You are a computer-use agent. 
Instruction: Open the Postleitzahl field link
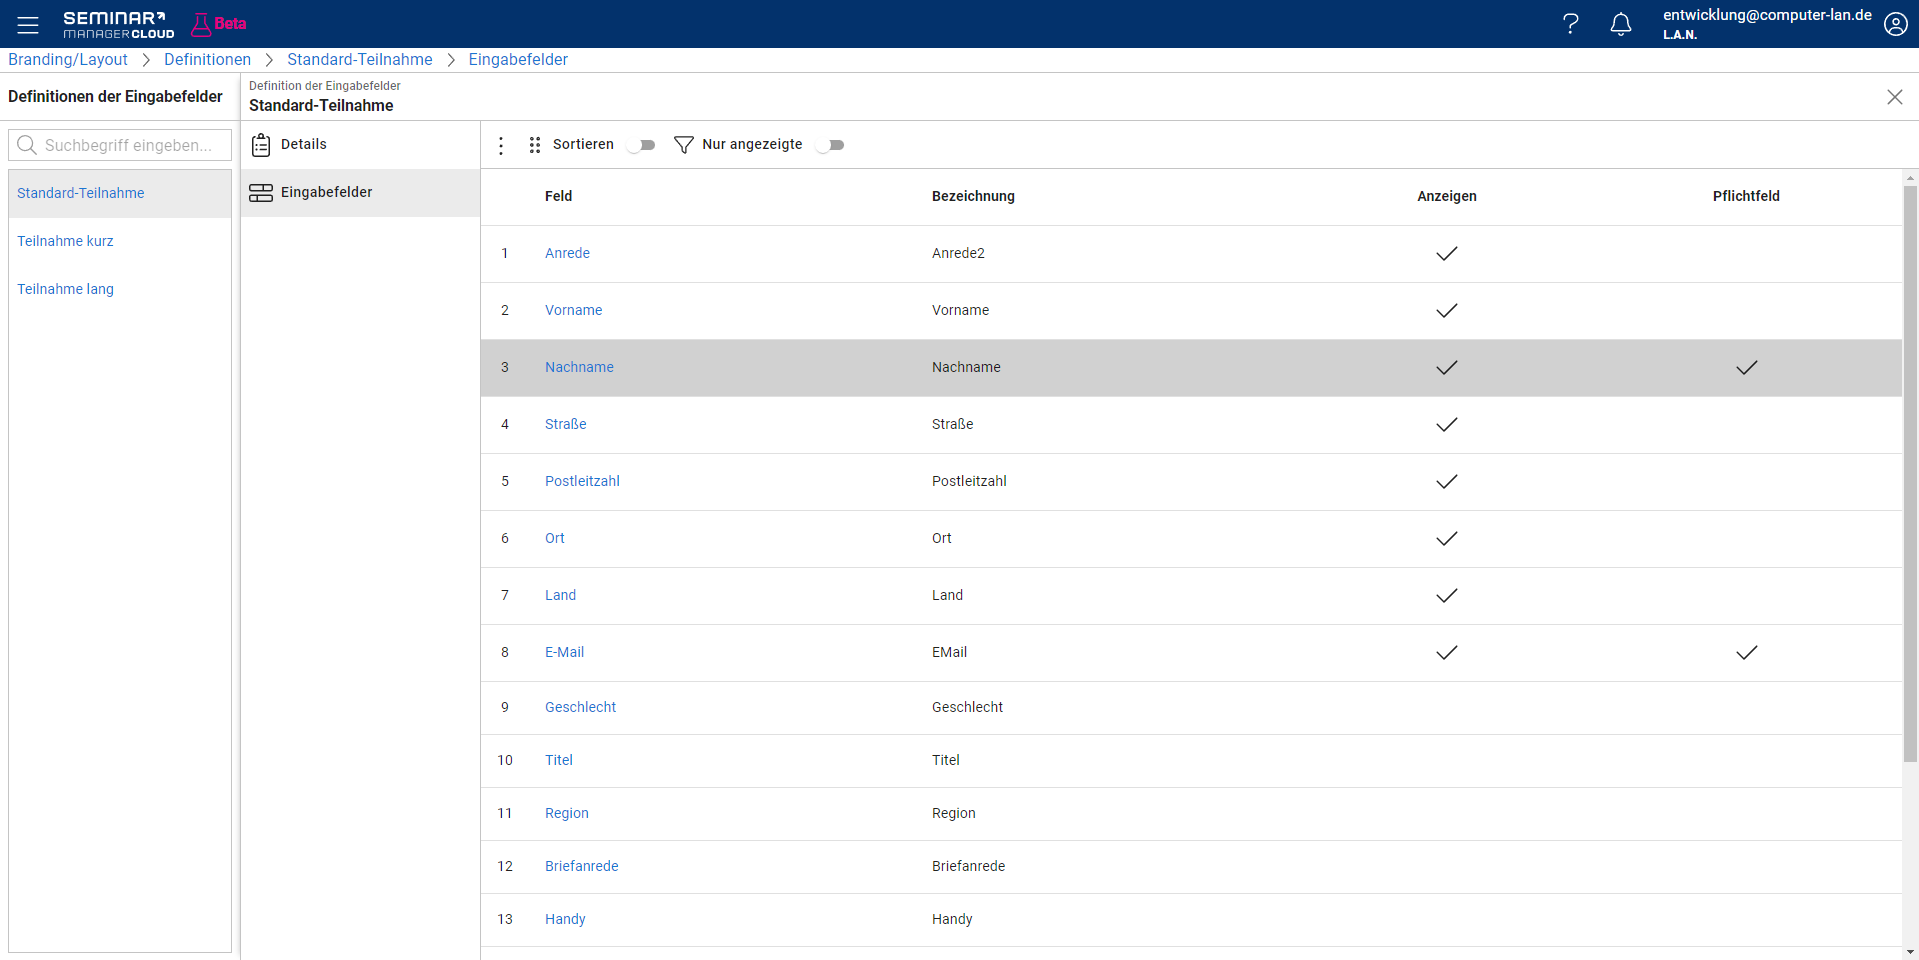click(582, 482)
